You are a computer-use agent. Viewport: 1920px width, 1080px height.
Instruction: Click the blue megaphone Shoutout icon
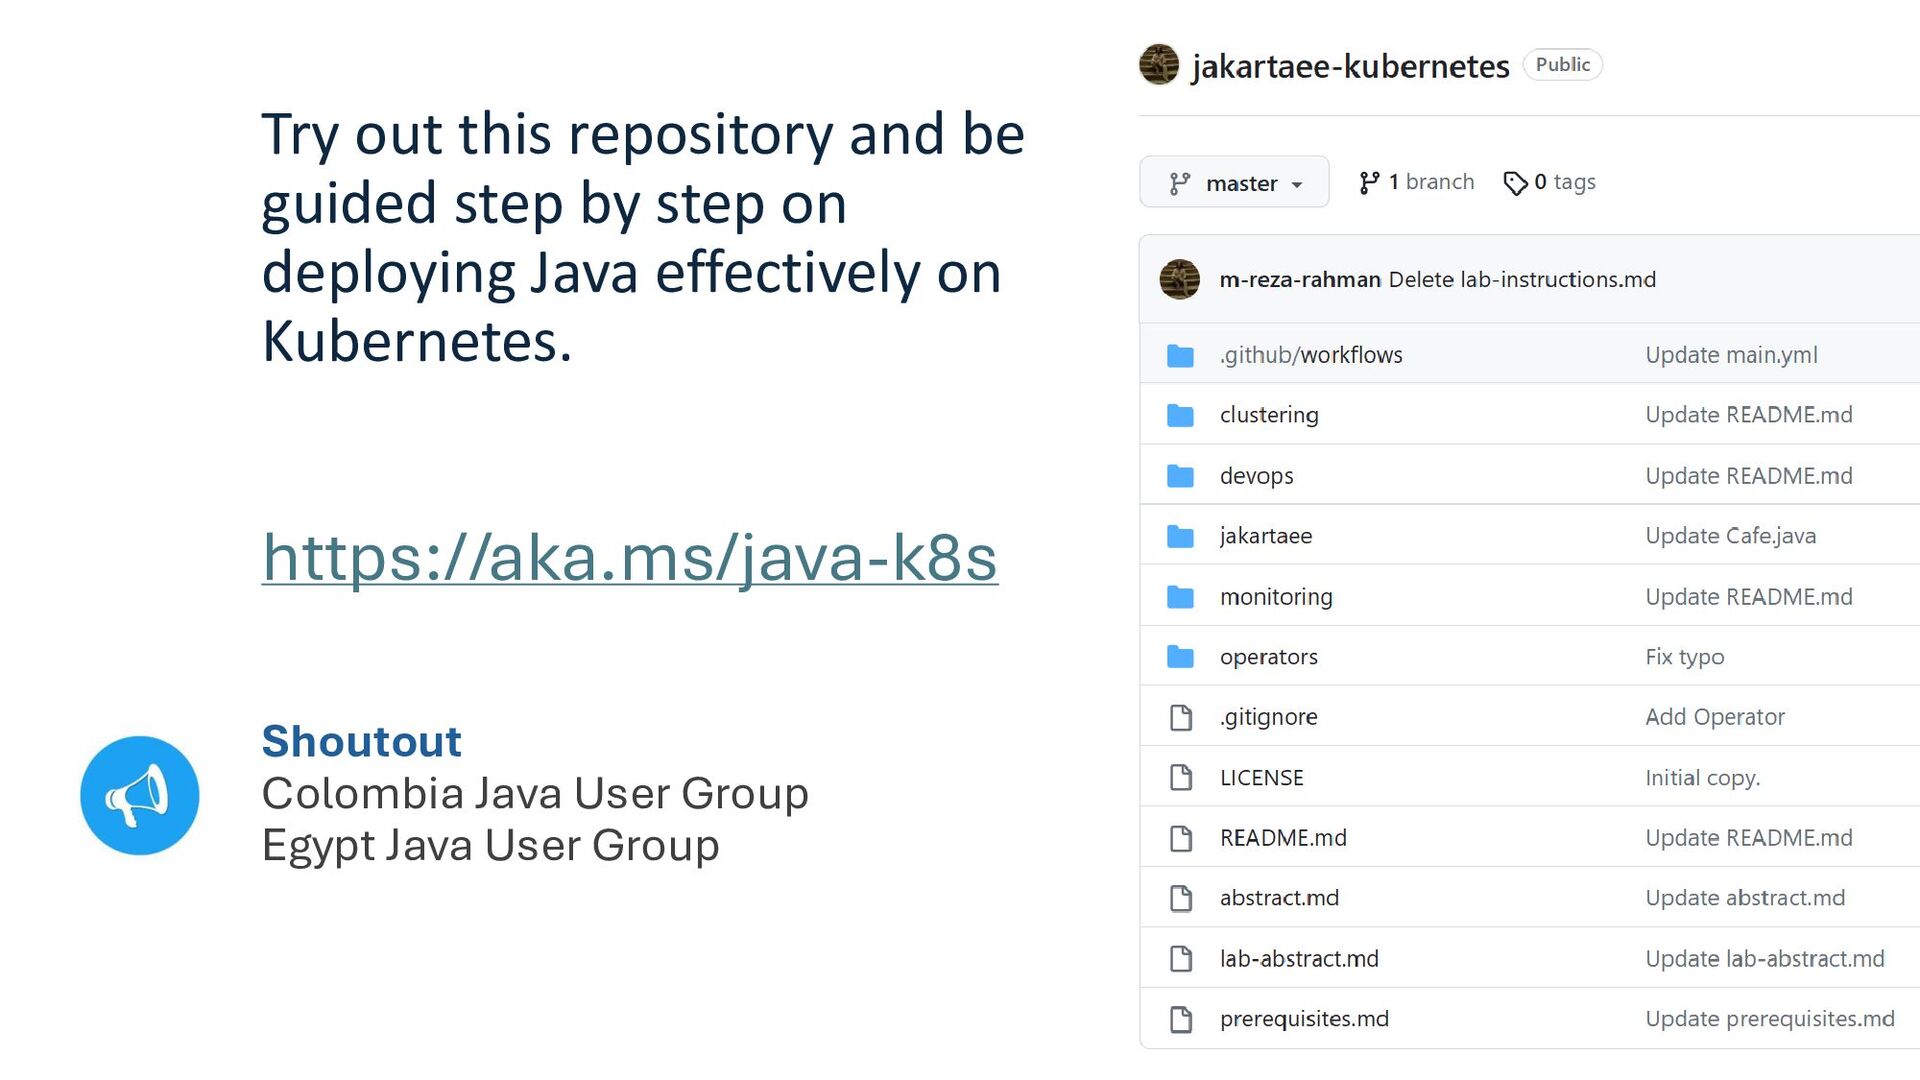(x=140, y=796)
